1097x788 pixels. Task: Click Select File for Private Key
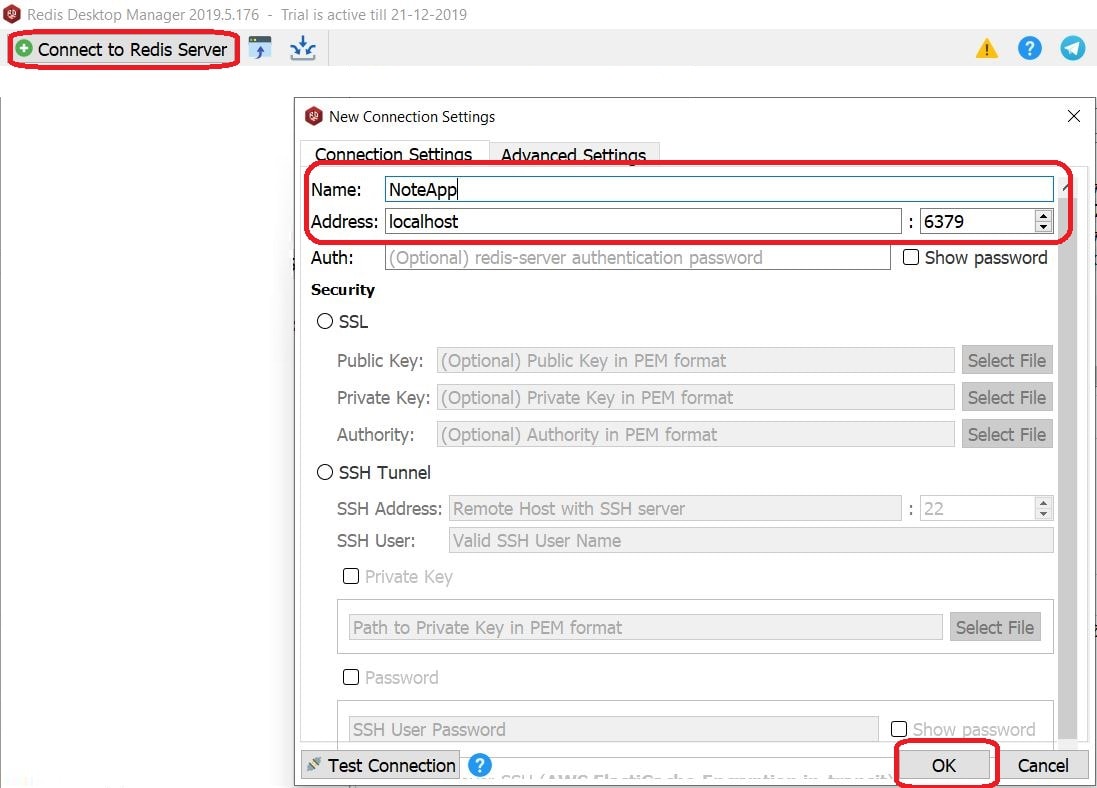pos(1007,397)
